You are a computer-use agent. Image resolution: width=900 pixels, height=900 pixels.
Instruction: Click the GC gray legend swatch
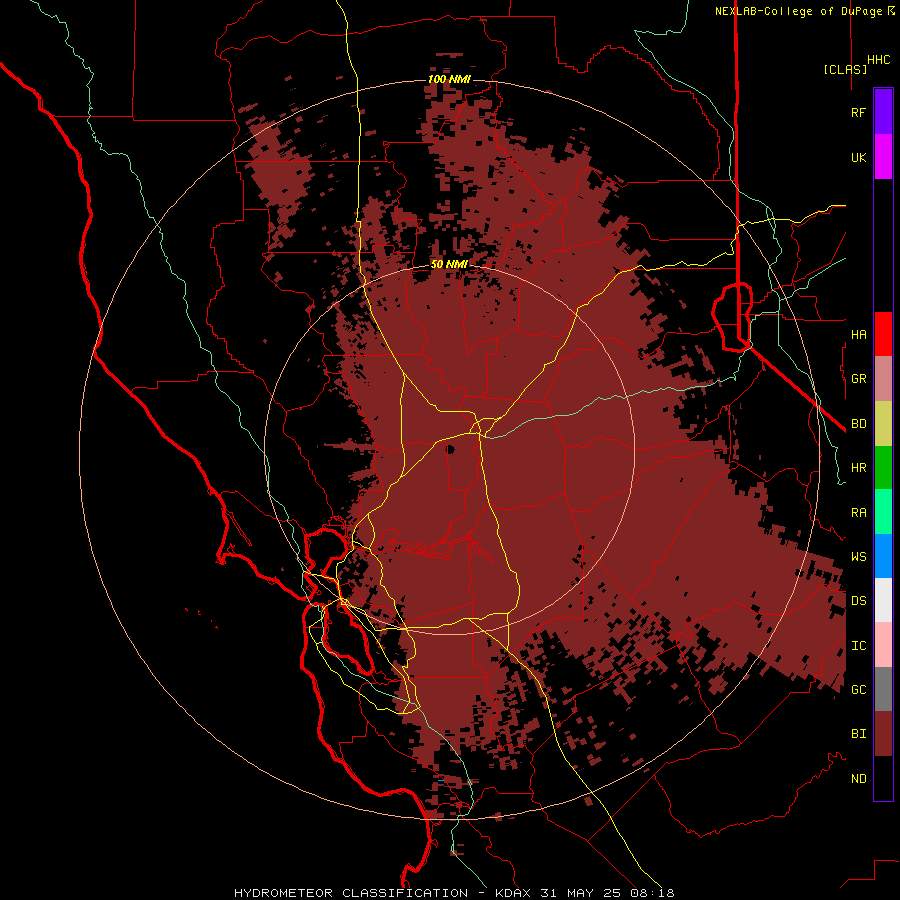[x=883, y=689]
